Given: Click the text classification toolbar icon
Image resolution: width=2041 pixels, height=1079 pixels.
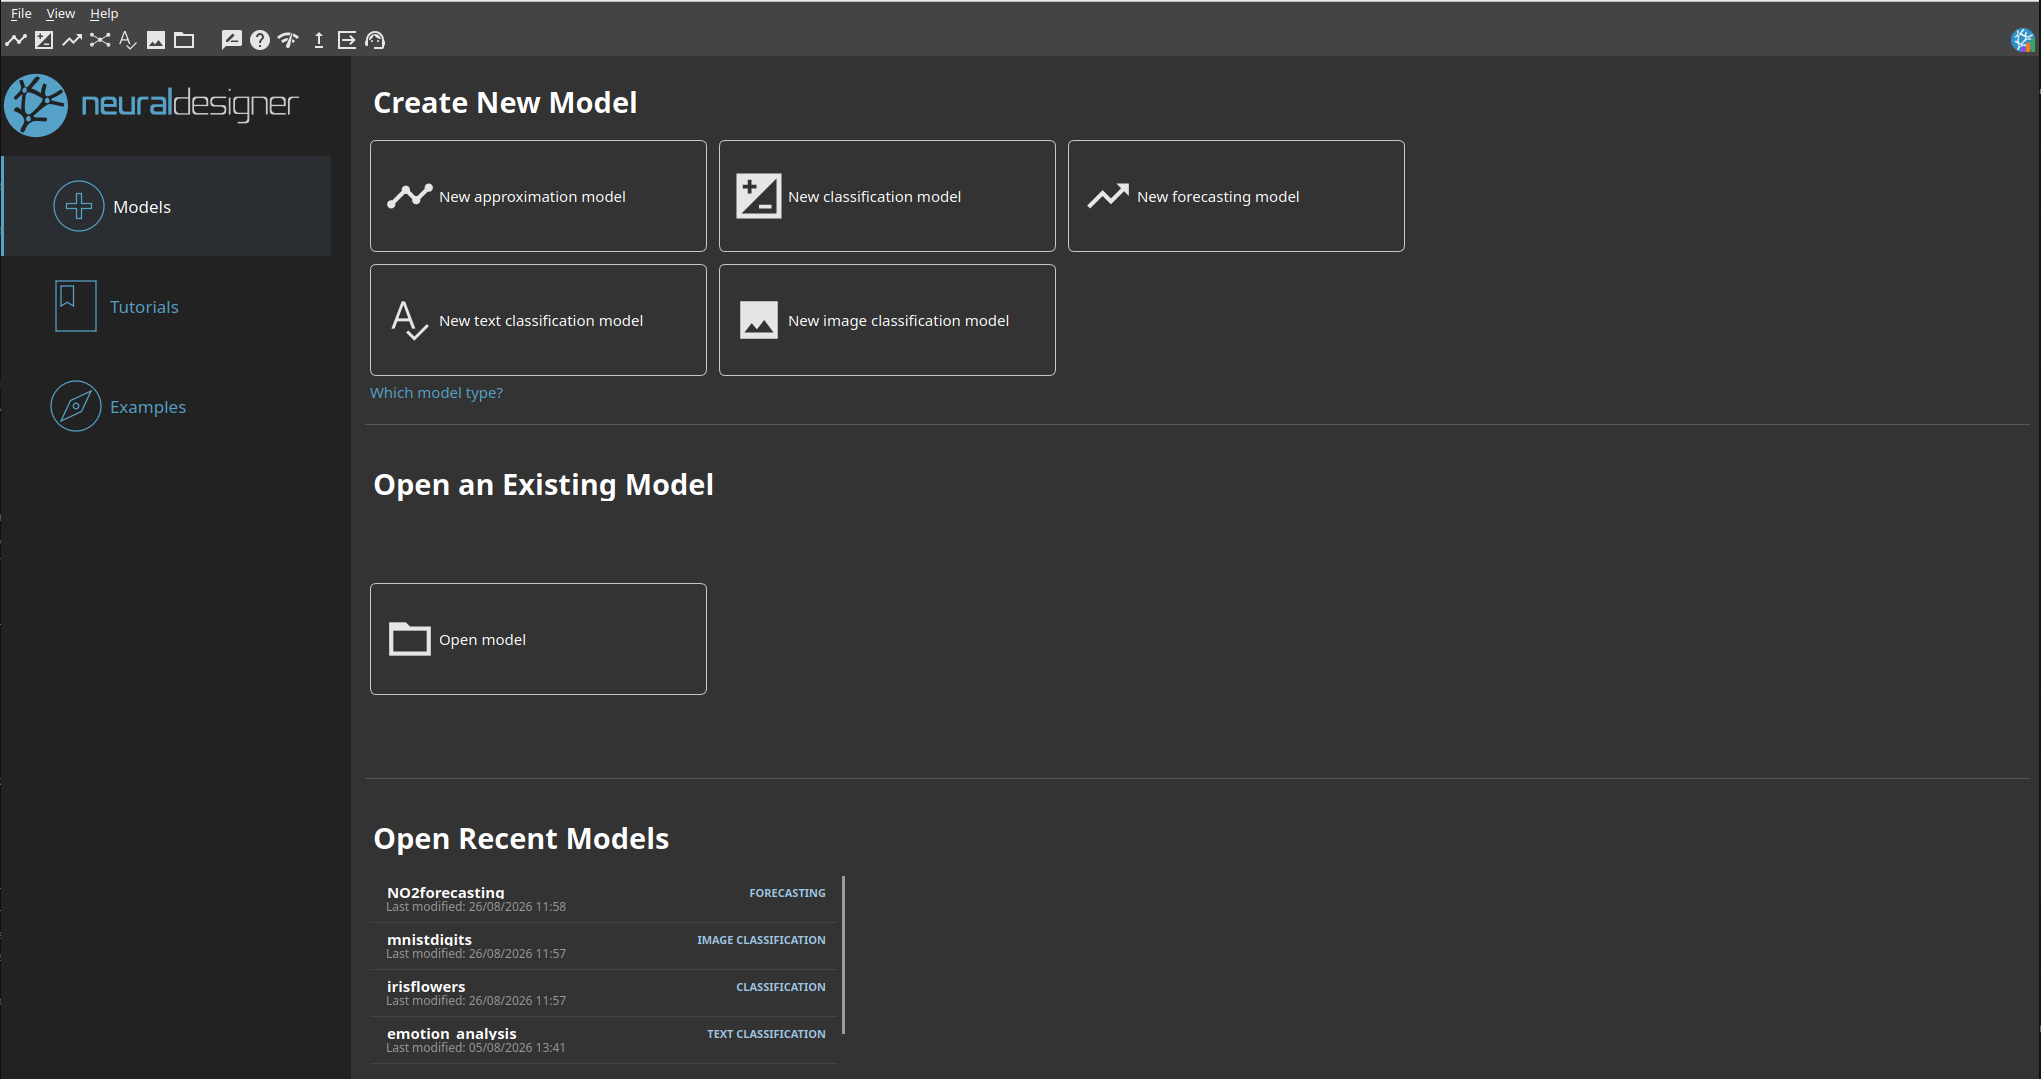Looking at the screenshot, I should tap(127, 40).
